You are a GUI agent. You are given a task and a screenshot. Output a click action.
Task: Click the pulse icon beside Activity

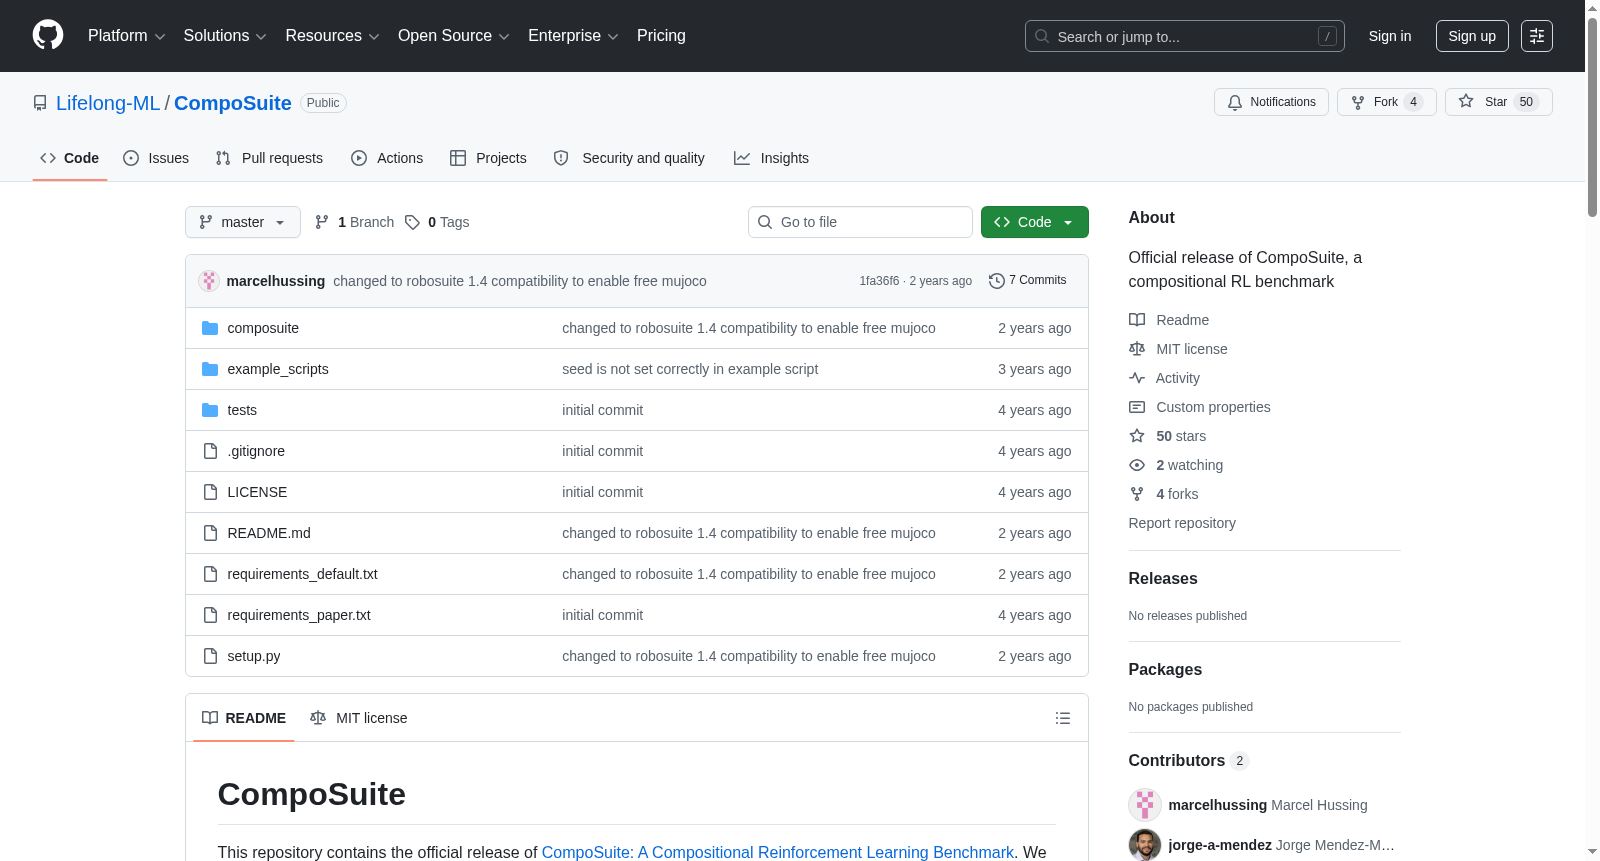[1137, 378]
